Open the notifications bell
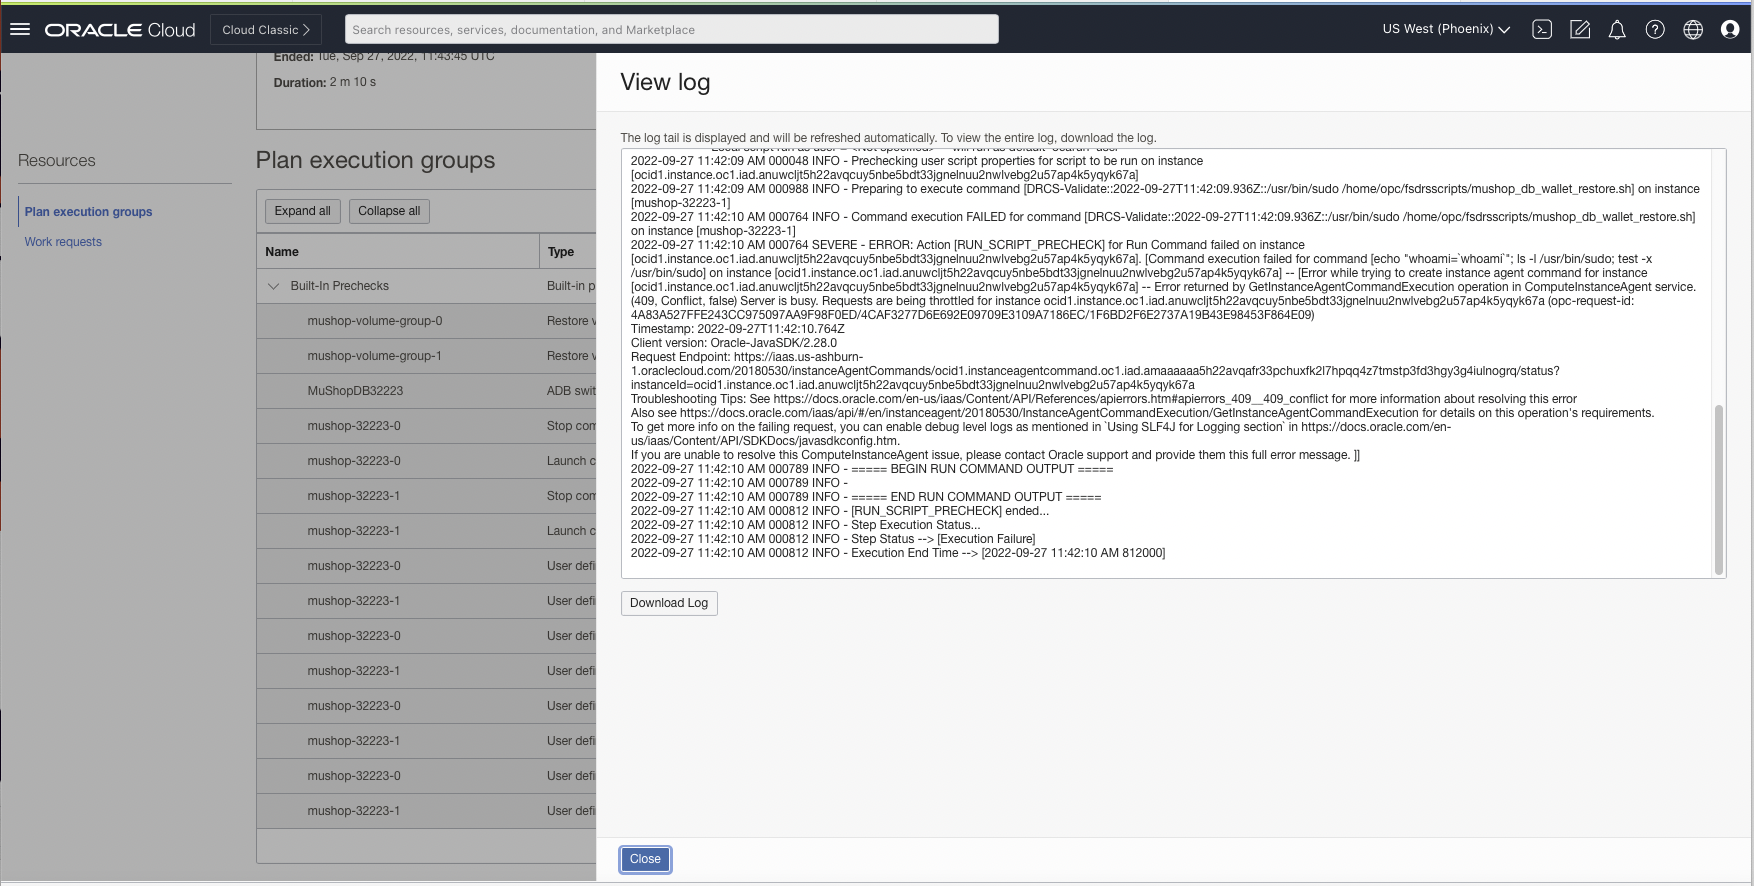1754x886 pixels. pos(1617,30)
